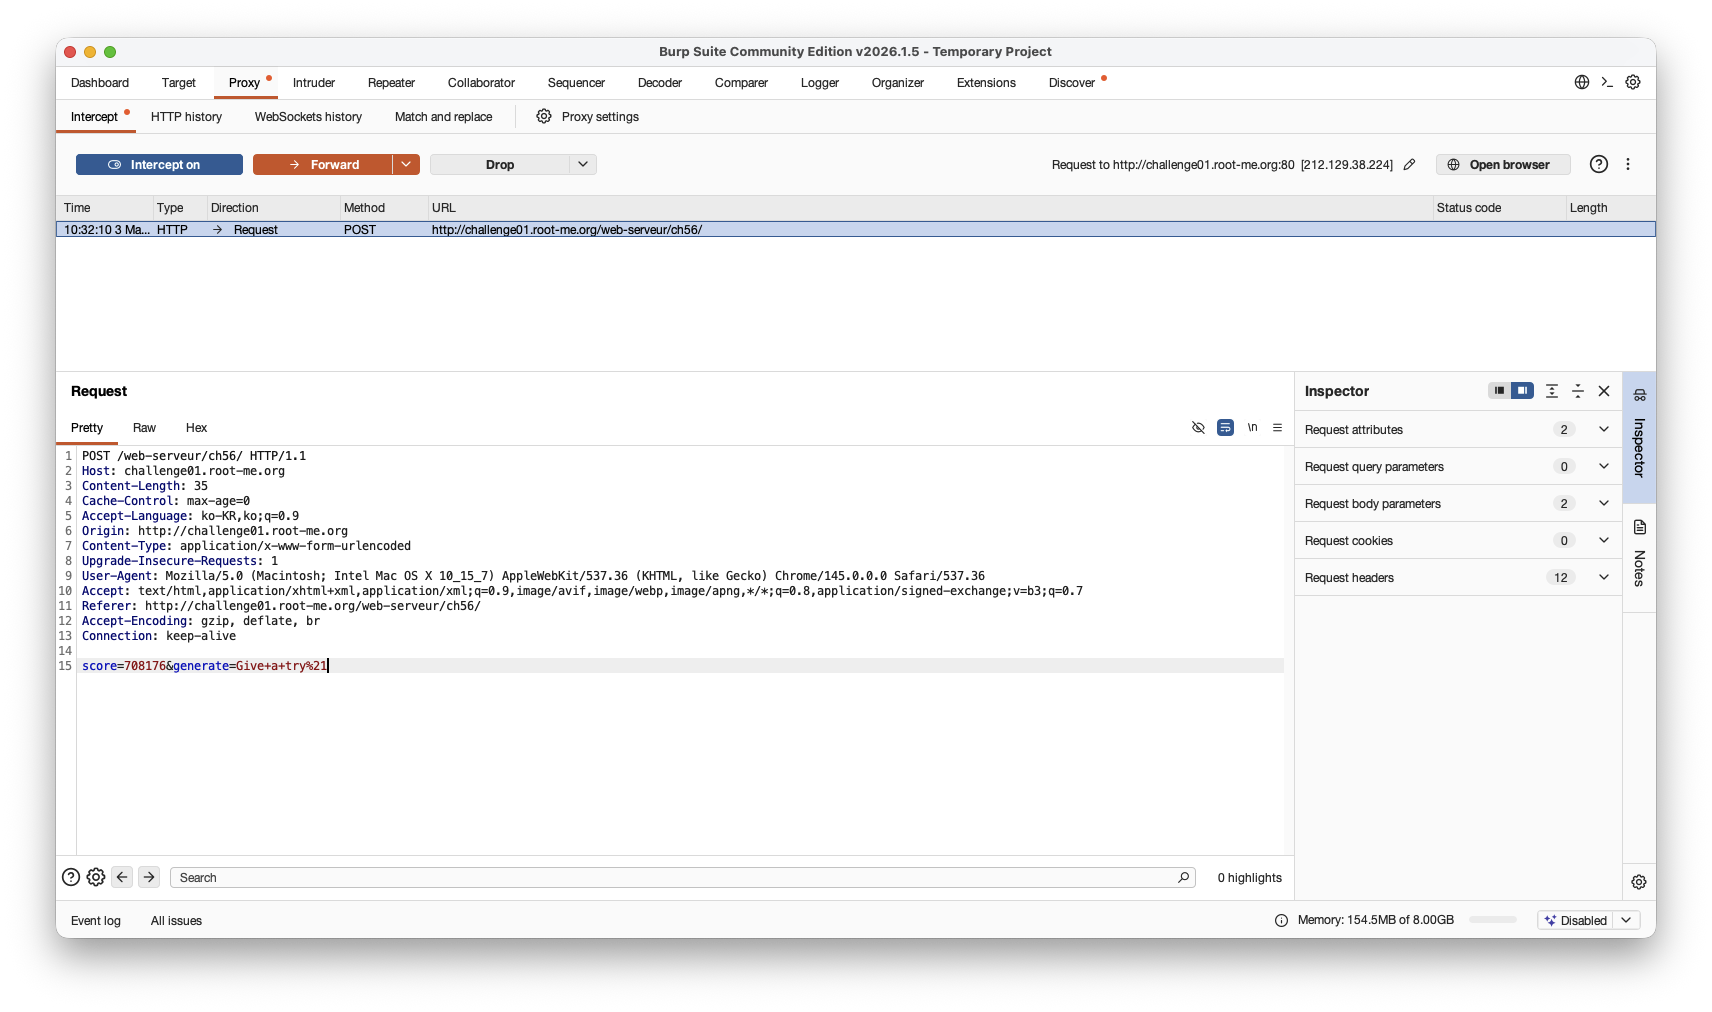The image size is (1712, 1012).
Task: Switch to Dashboard tab
Action: point(100,83)
